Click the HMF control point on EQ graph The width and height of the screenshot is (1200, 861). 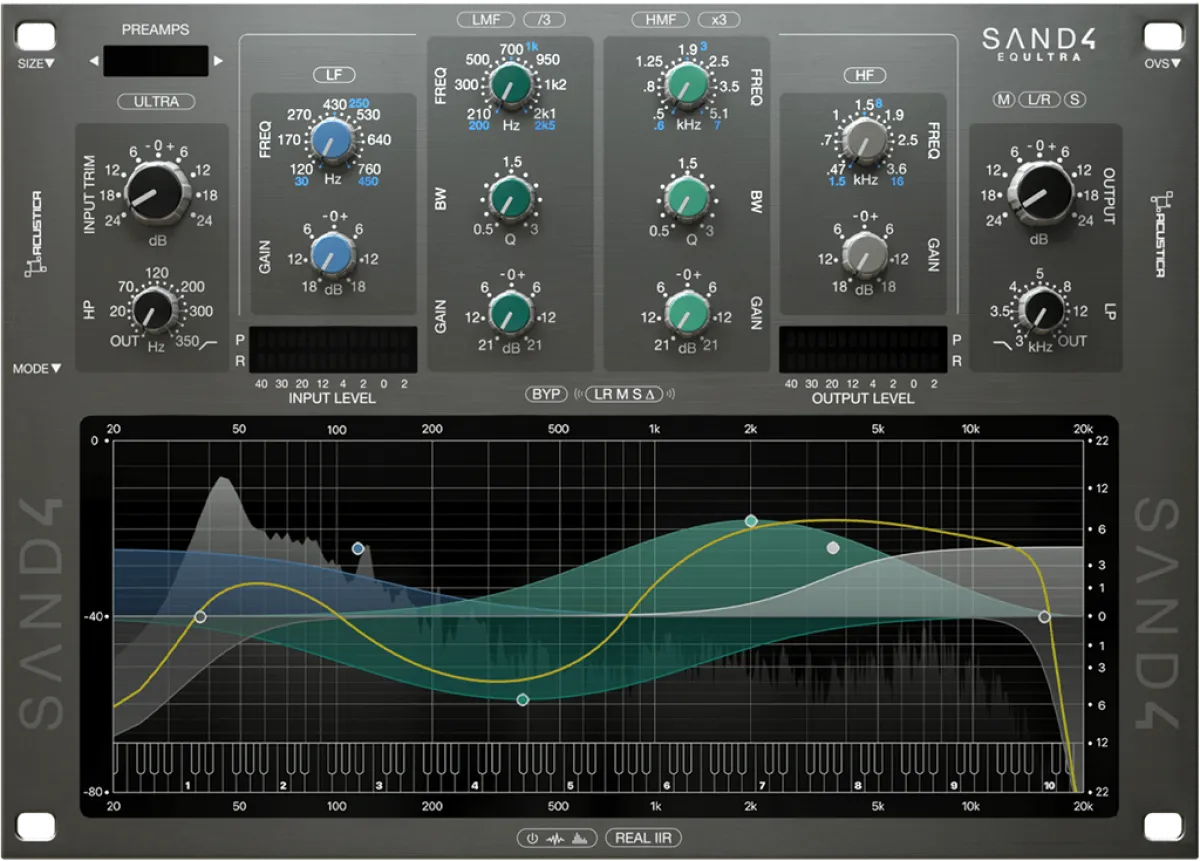click(x=751, y=519)
